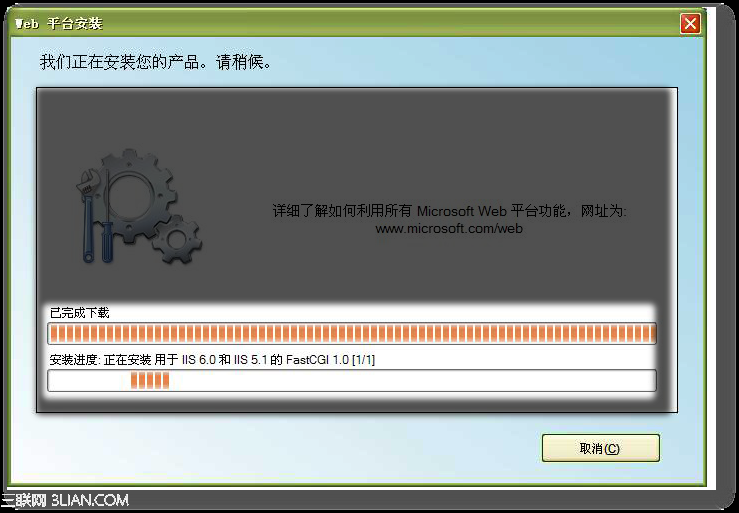Screen dimensions: 739x513
Task: Click the FastCGI installation progress bar
Action: [x=352, y=381]
